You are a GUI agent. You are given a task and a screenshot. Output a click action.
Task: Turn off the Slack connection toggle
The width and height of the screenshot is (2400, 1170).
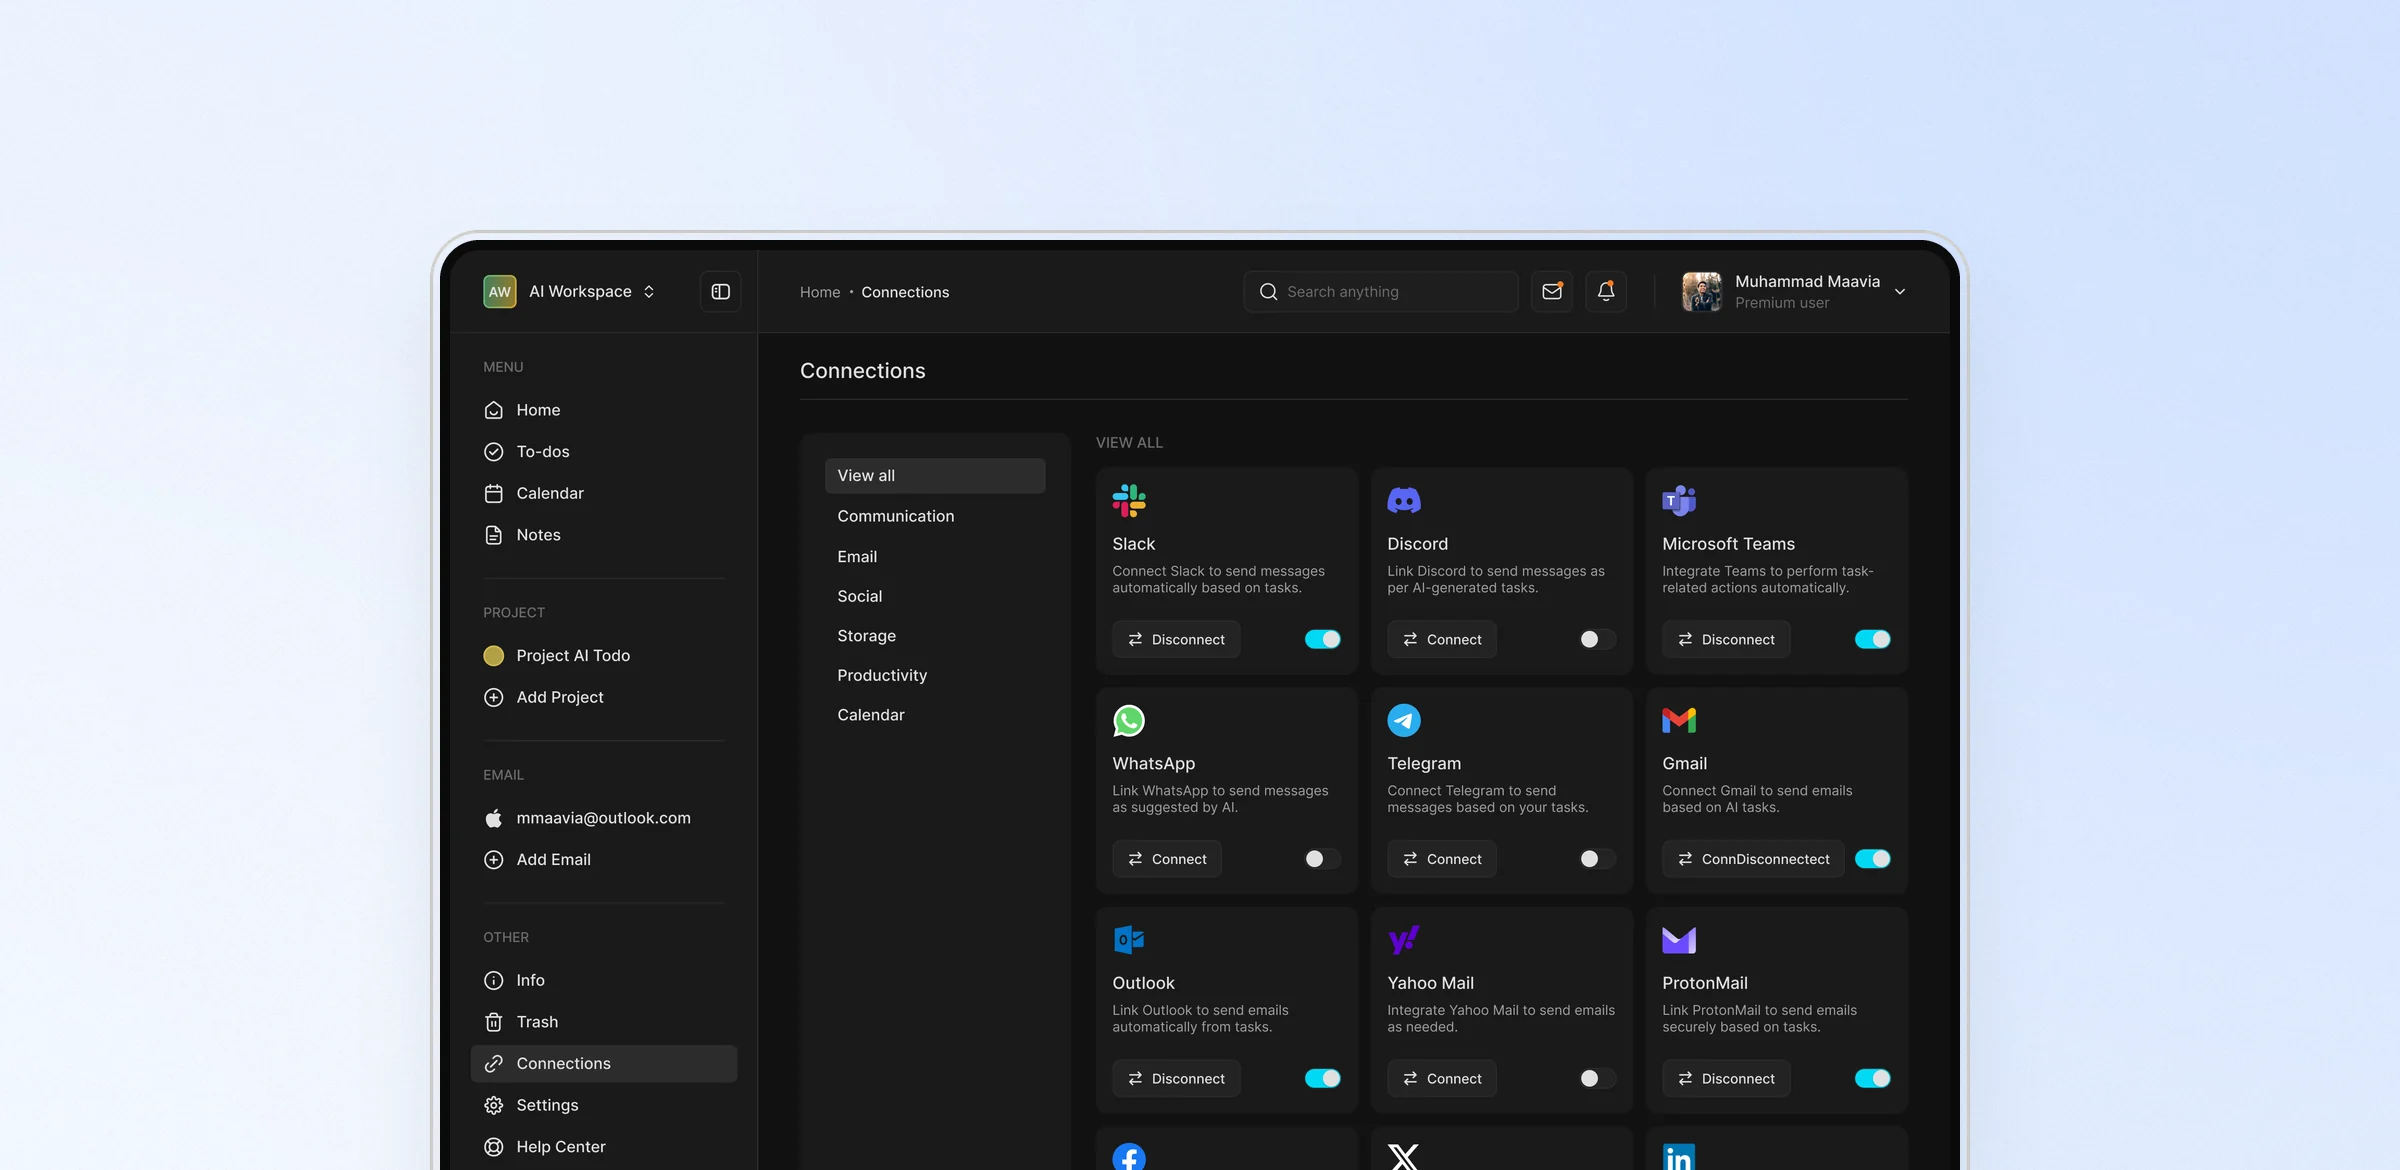point(1323,639)
